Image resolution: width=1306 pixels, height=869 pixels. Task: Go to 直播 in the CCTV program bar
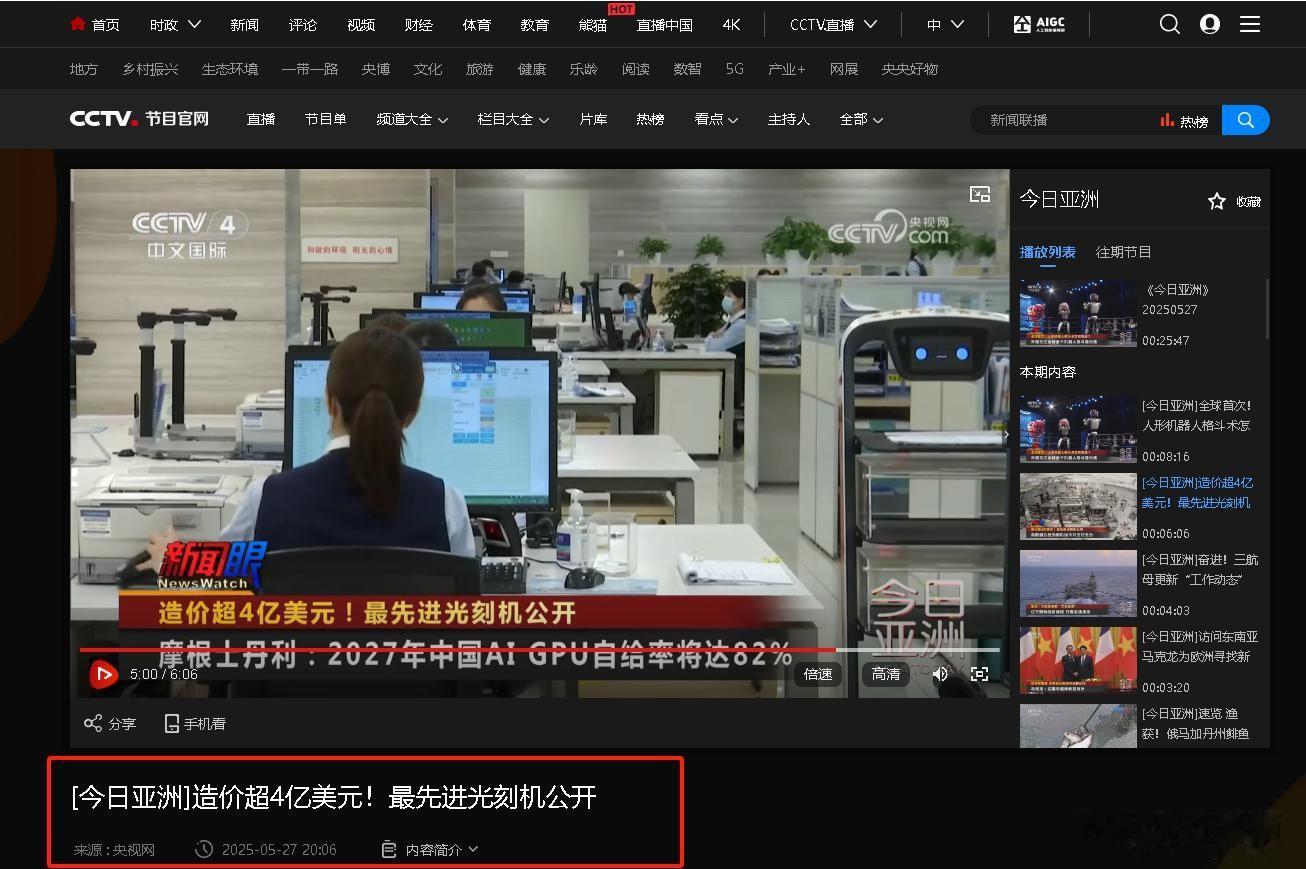pyautogui.click(x=261, y=119)
